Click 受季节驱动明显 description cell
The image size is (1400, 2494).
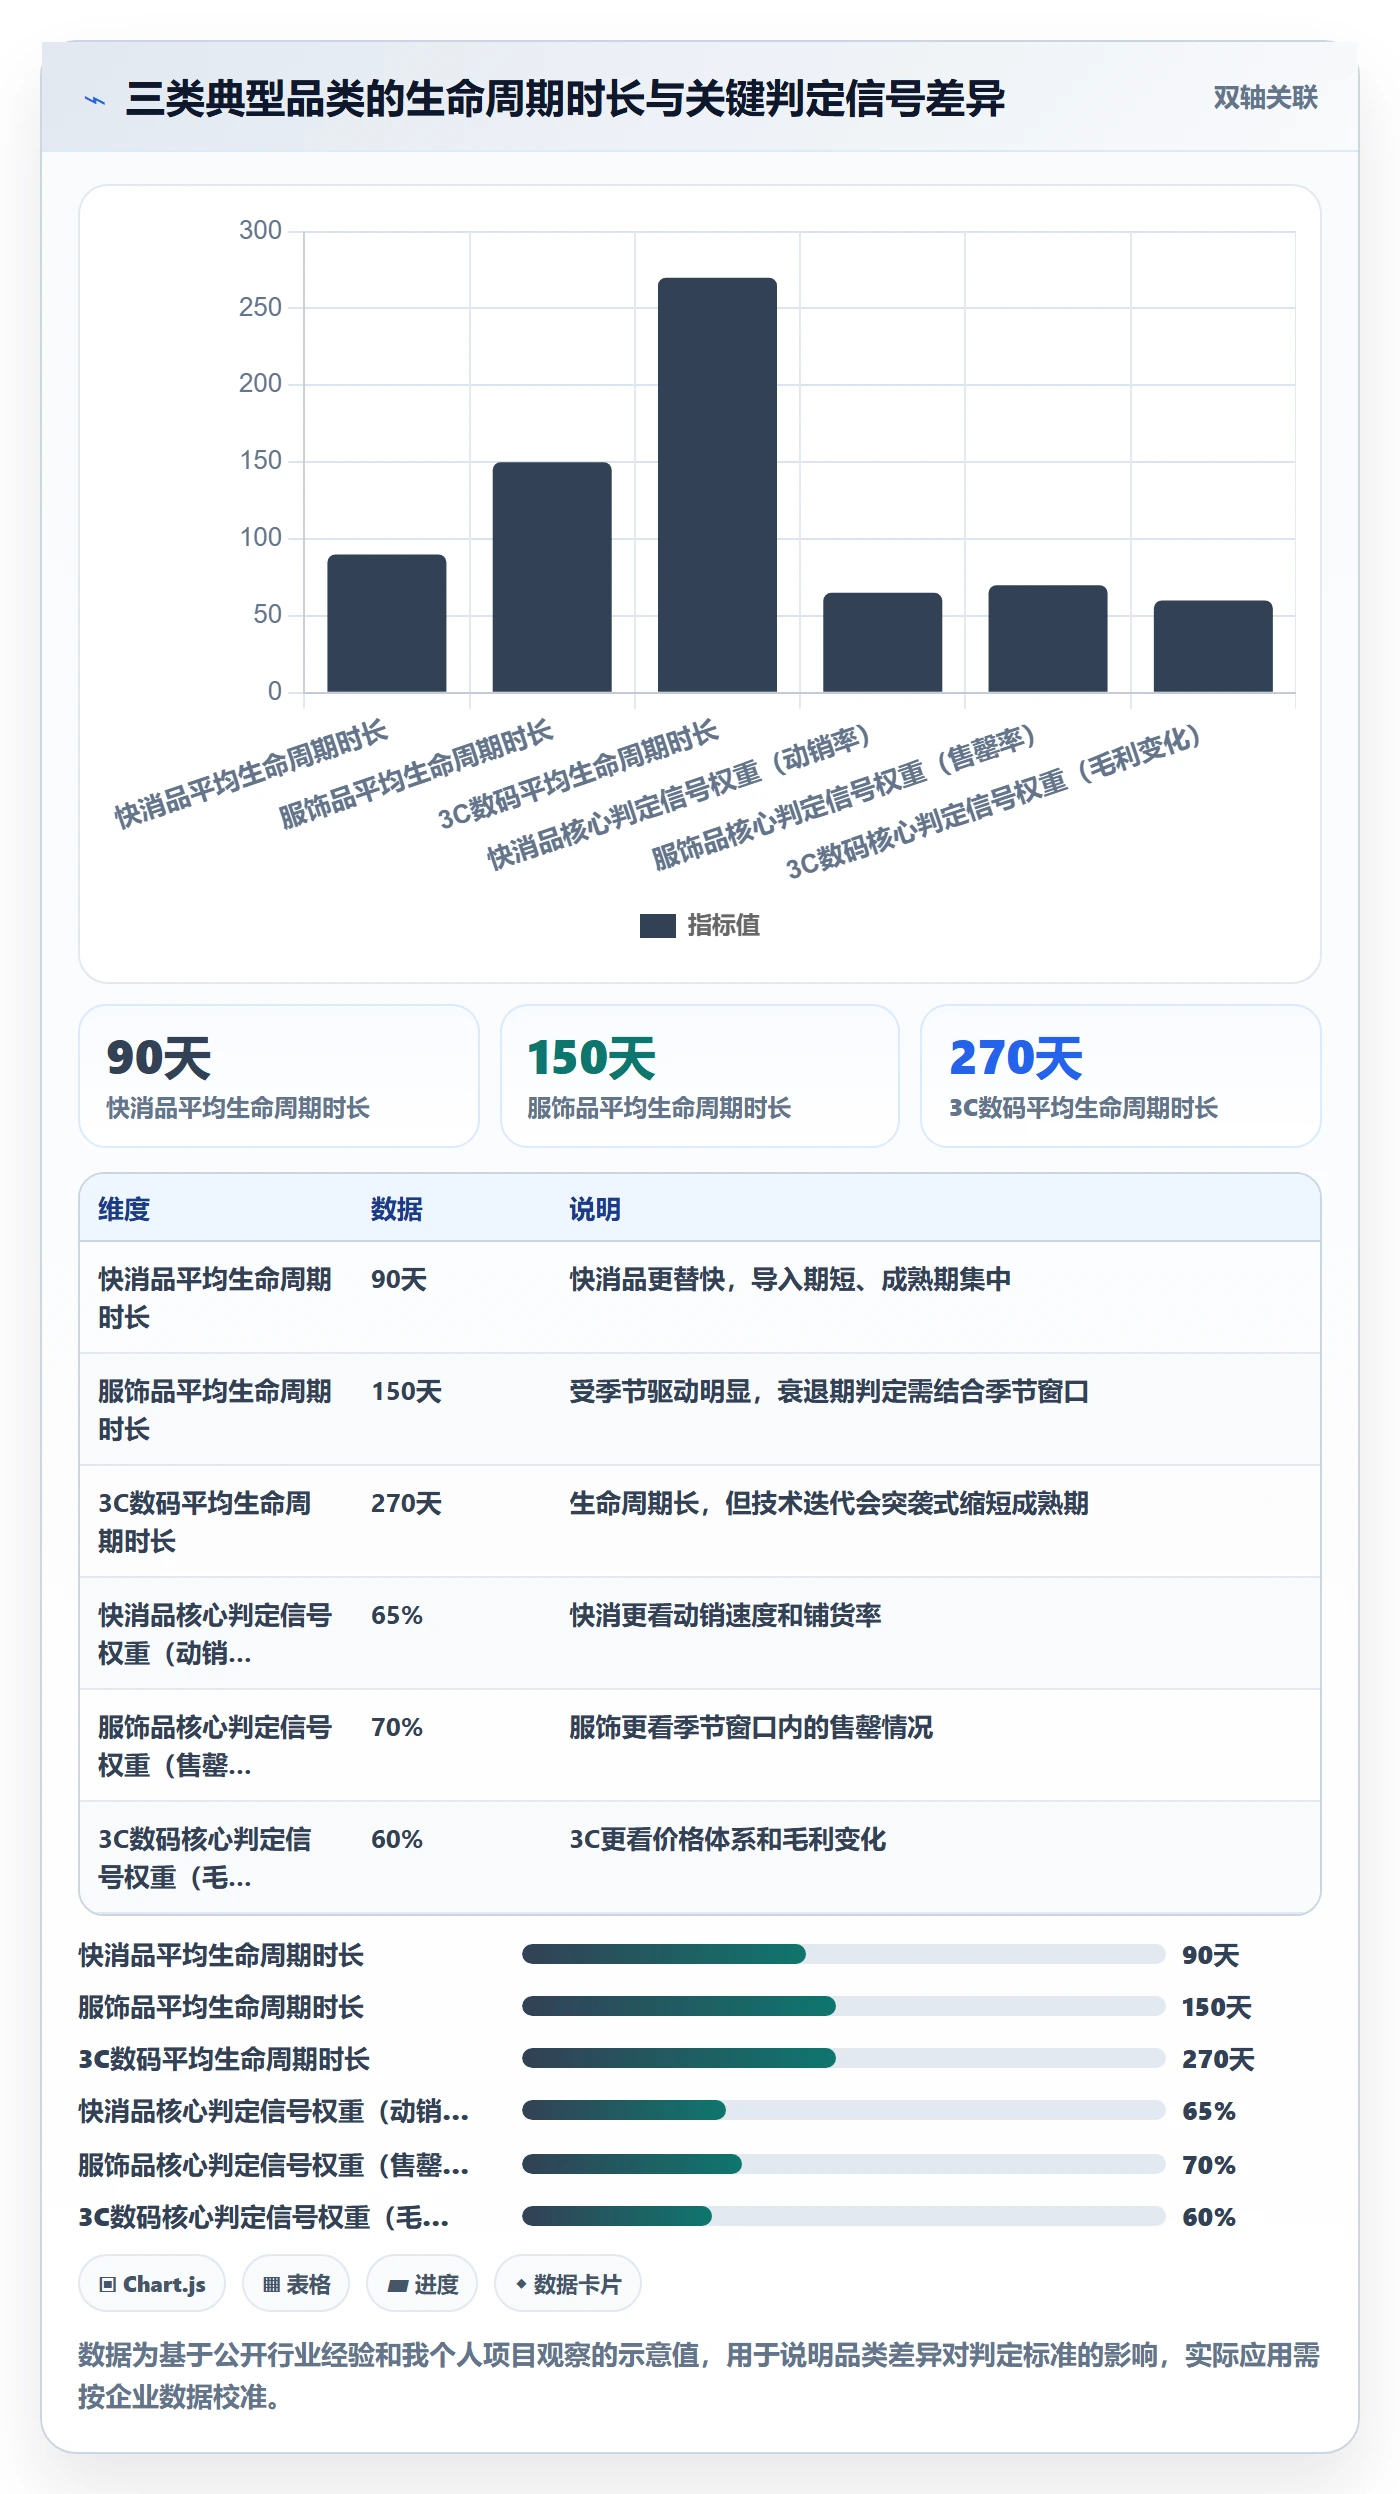829,1391
